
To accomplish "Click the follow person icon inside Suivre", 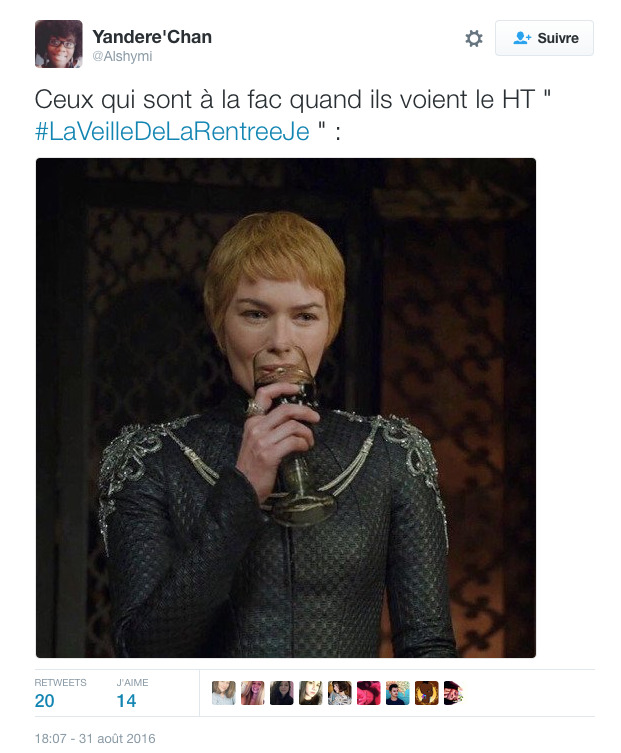I will coord(522,38).
